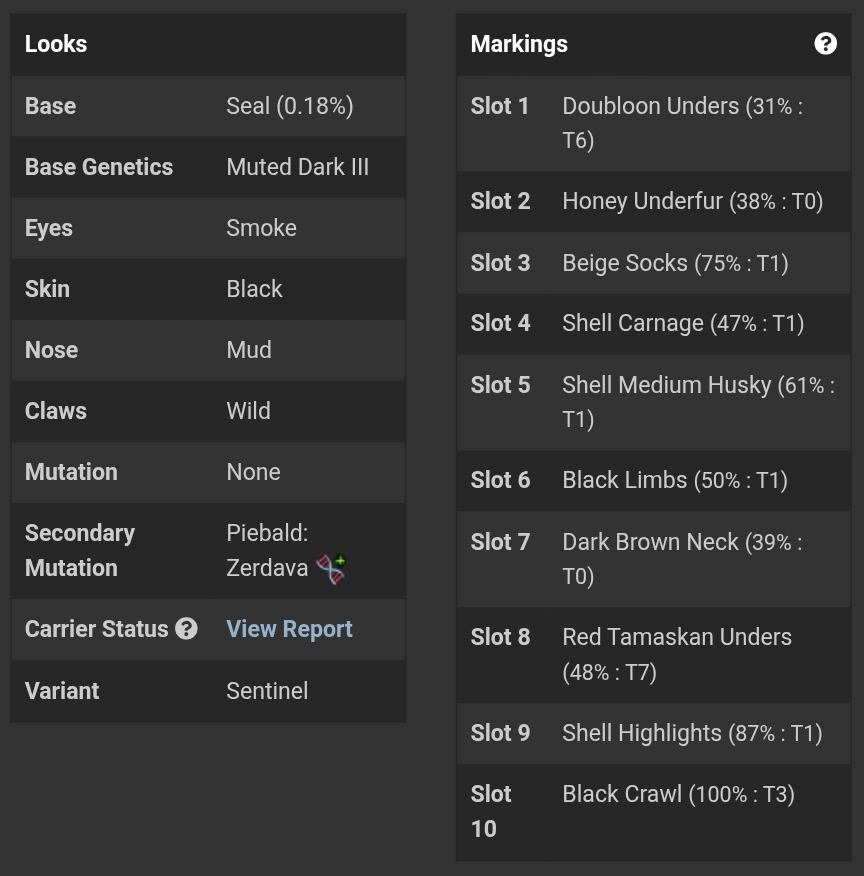Open the Markings help question icon
Image resolution: width=864 pixels, height=876 pixels.
825,44
